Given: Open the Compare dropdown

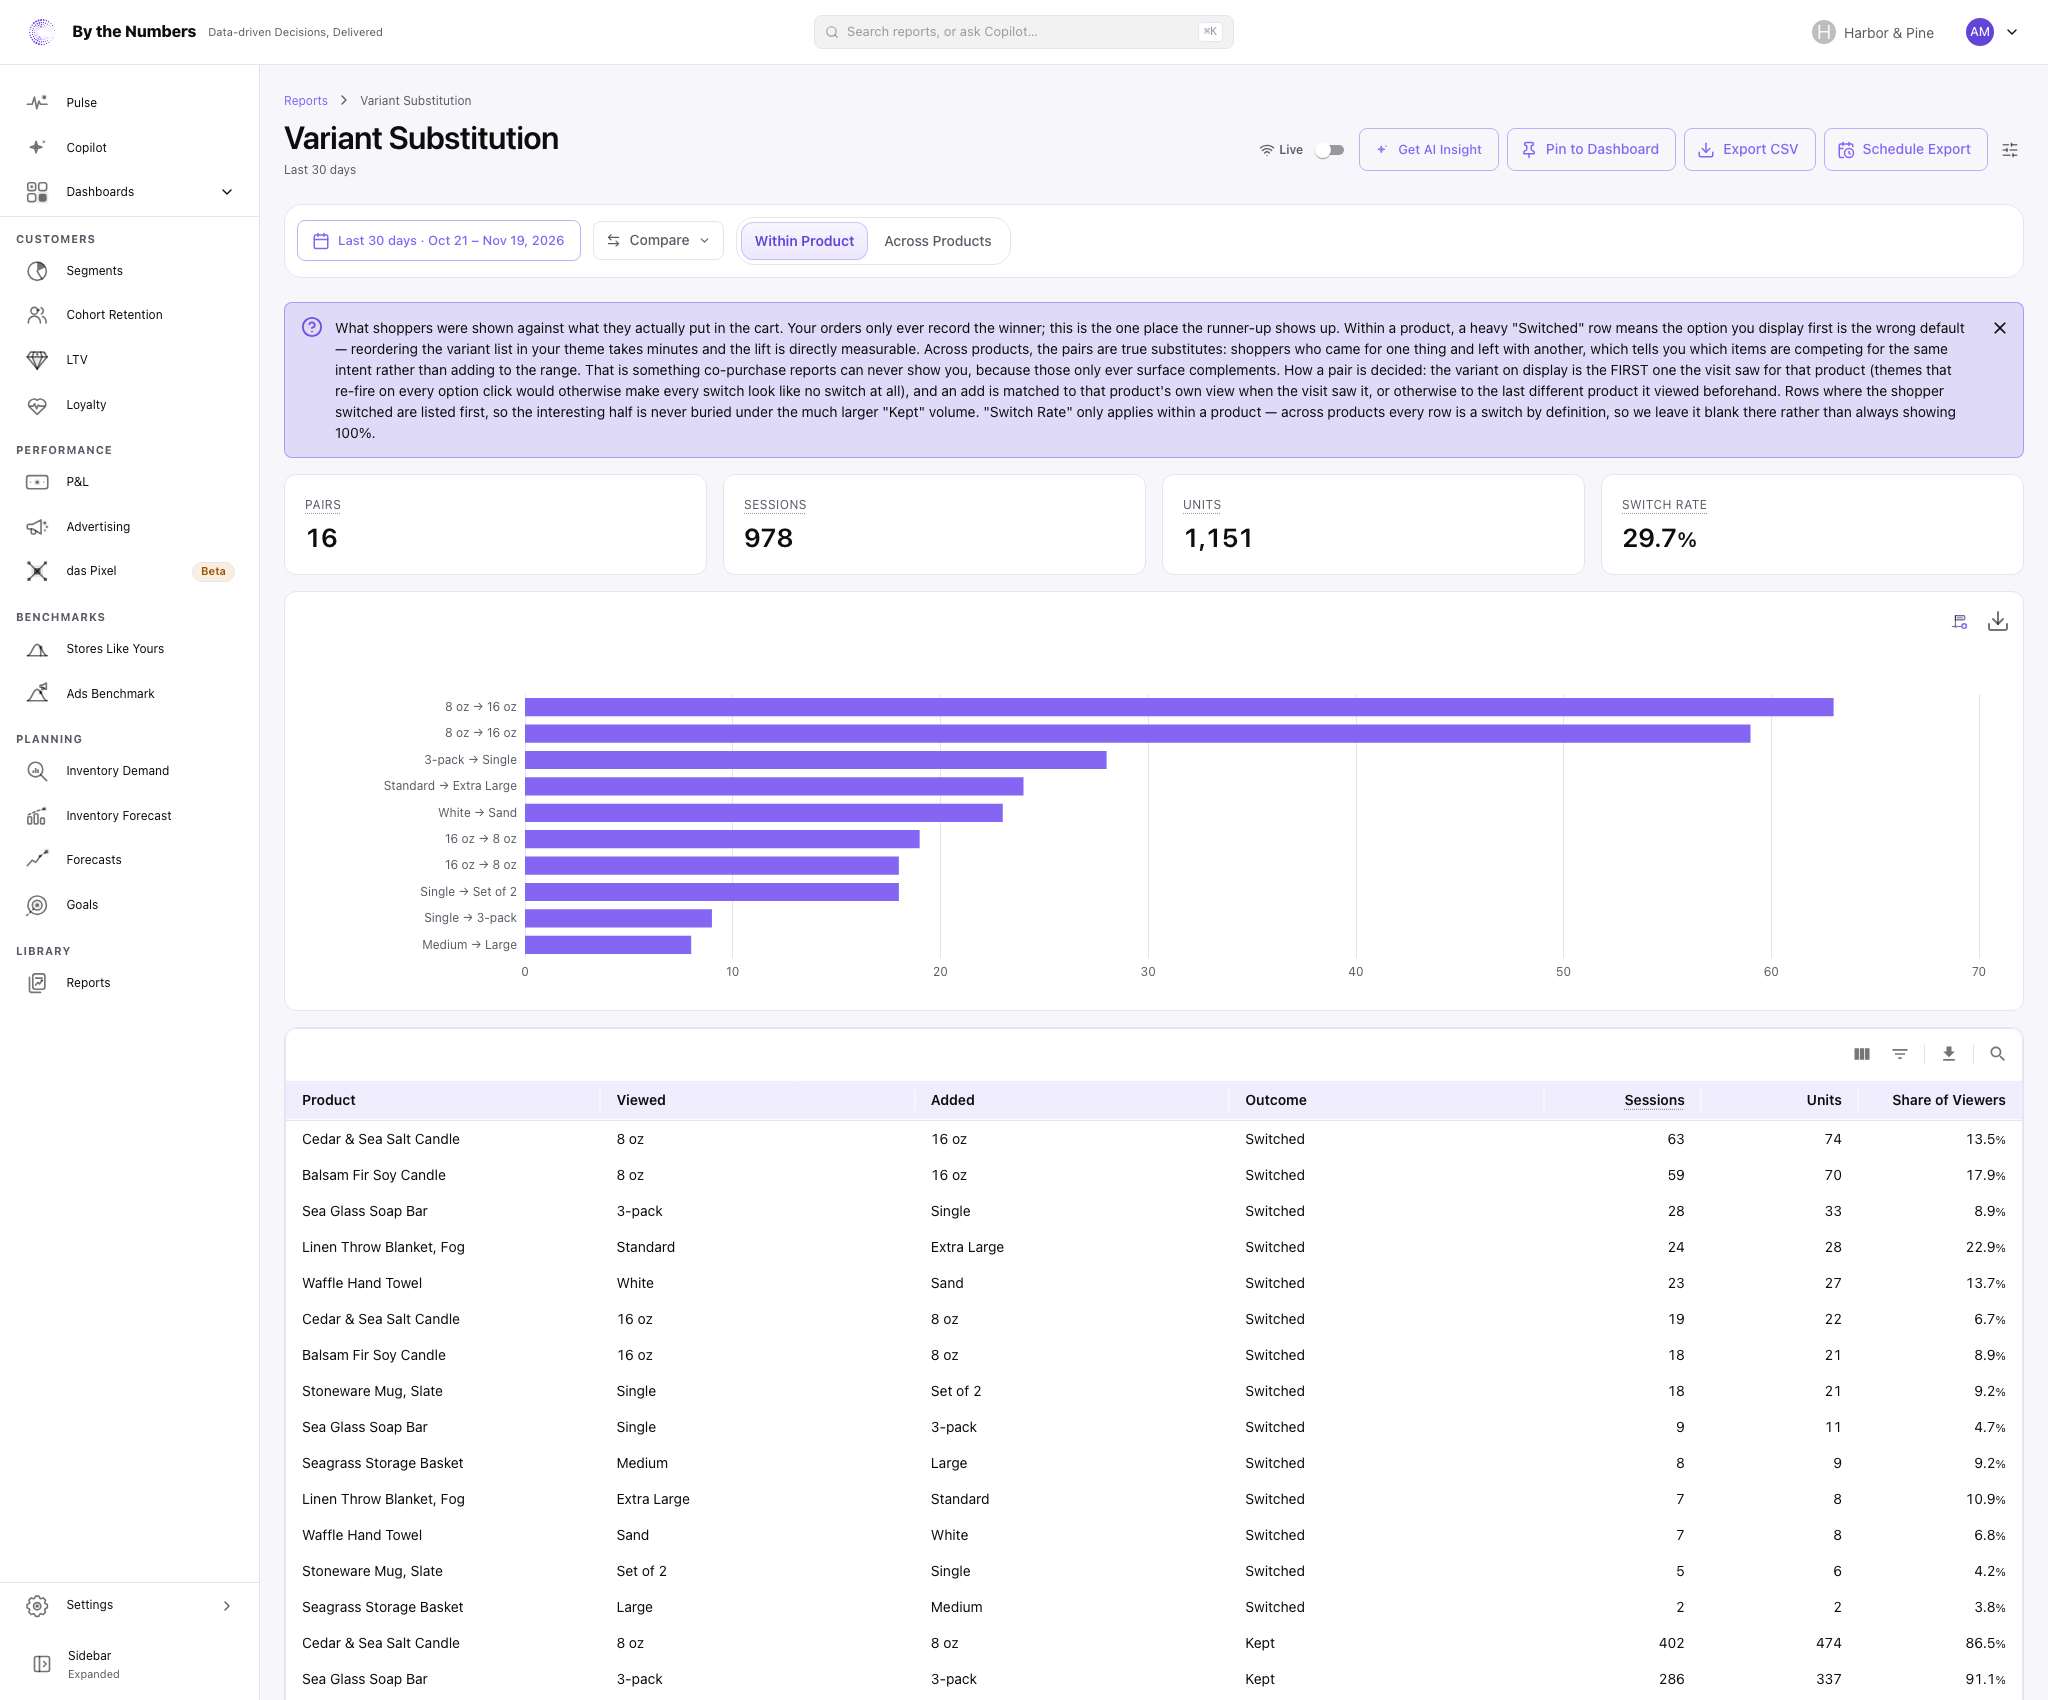Looking at the screenshot, I should pos(658,241).
